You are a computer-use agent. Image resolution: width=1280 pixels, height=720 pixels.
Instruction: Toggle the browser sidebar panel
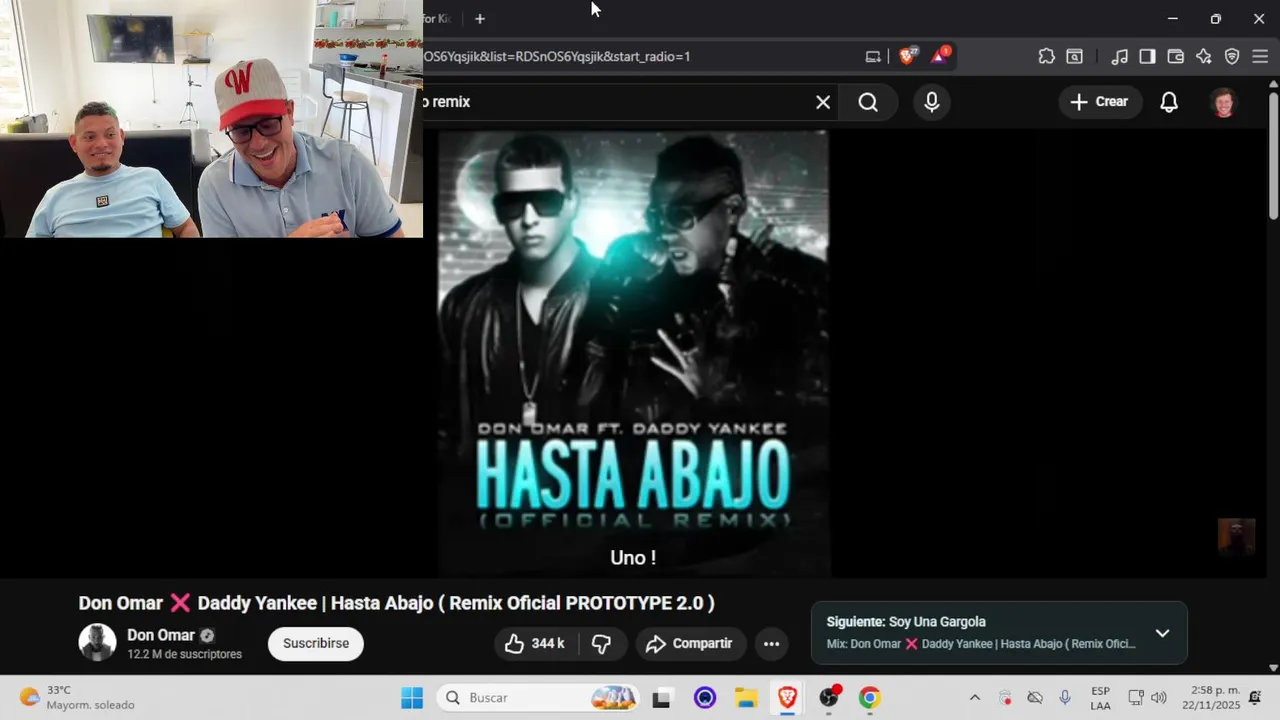coord(1147,56)
